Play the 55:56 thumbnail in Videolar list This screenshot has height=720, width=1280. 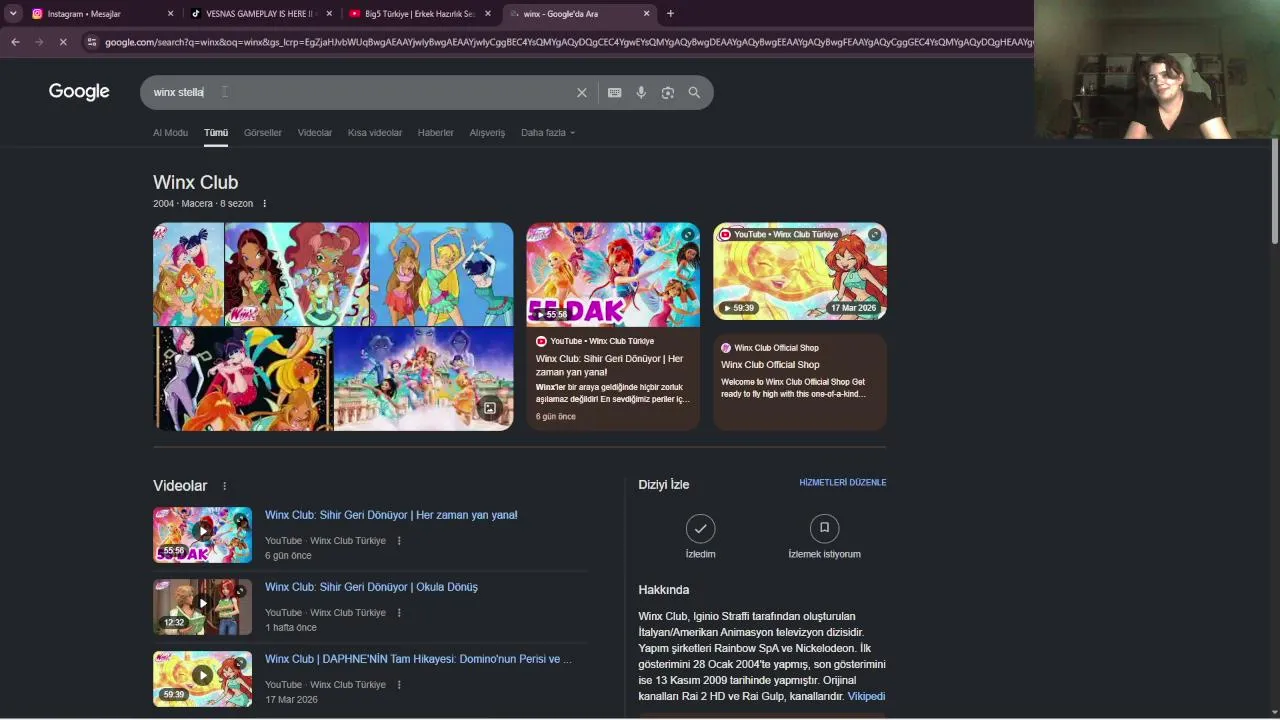[x=202, y=535]
